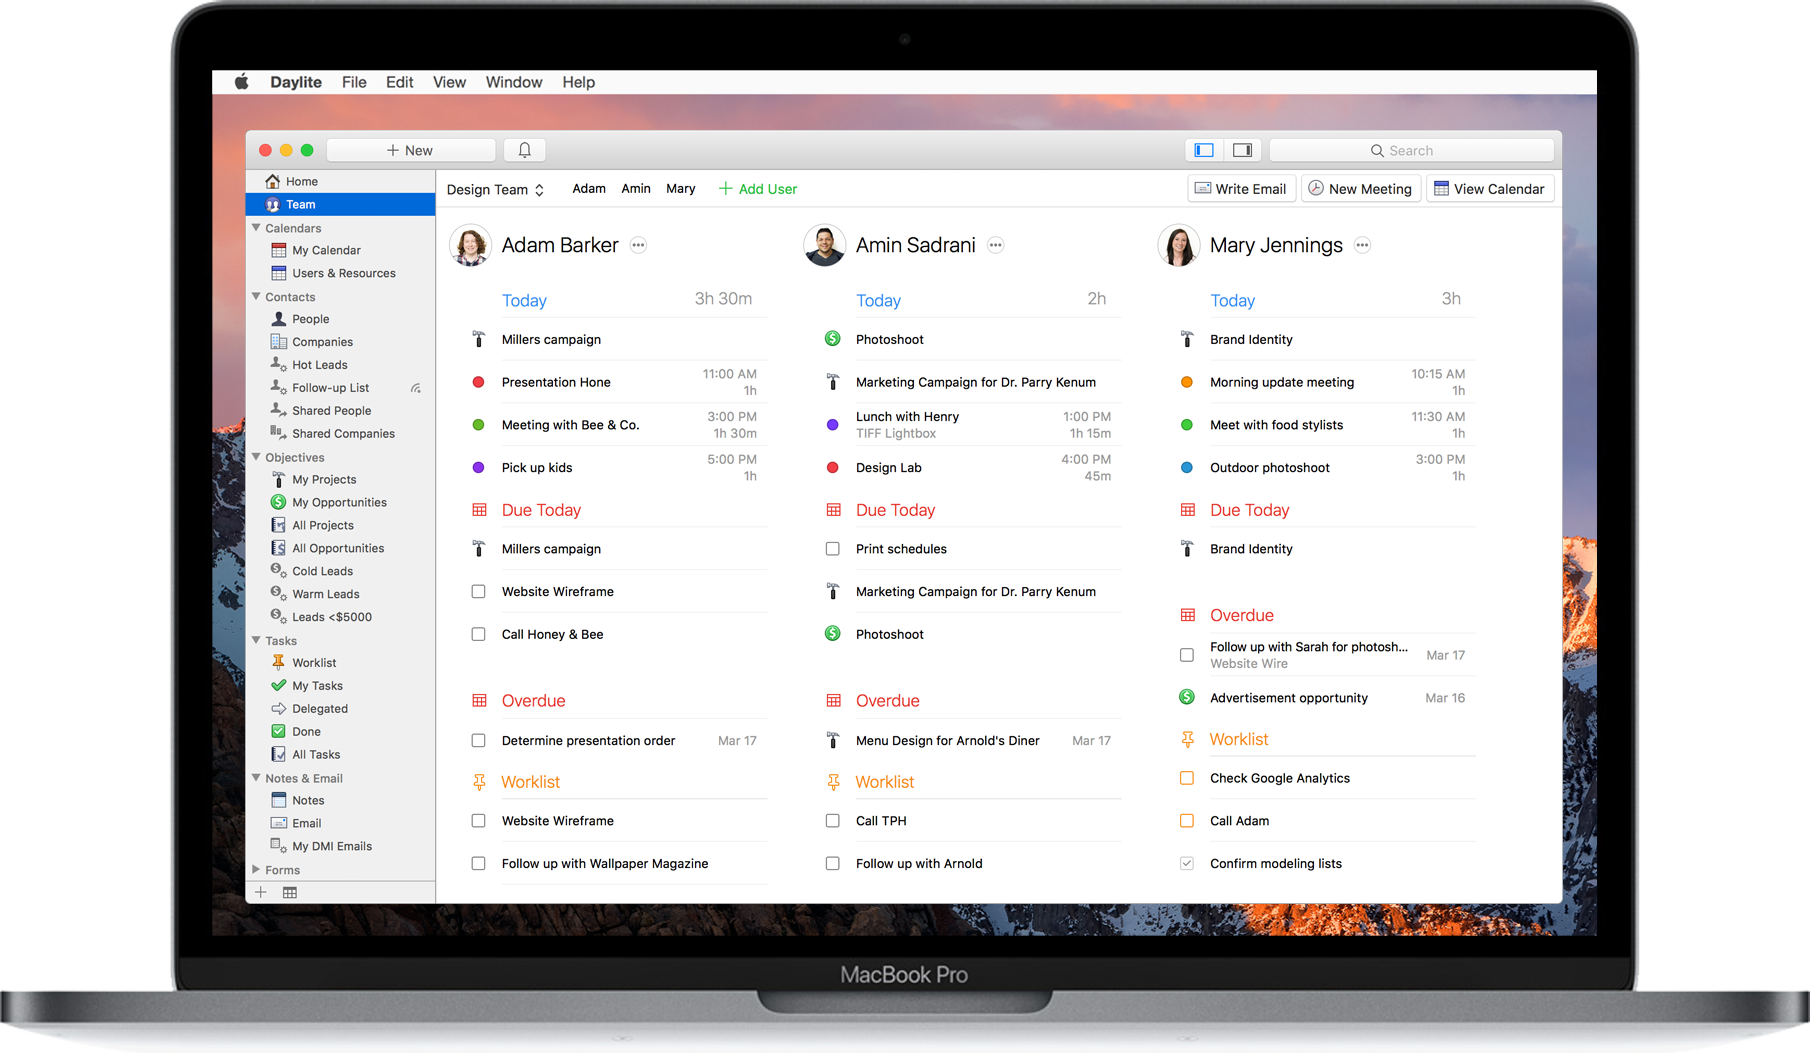
Task: Collapse the Contacts section
Action: coord(256,296)
